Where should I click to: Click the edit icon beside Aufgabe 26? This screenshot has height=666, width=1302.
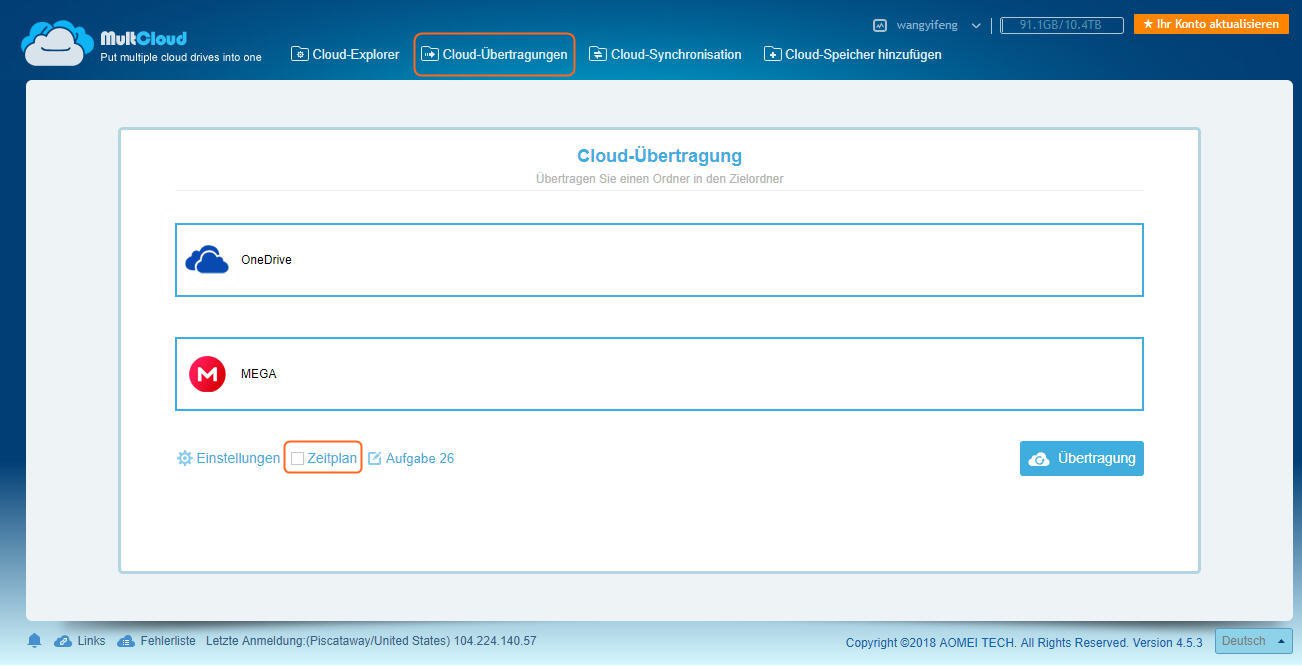(x=375, y=459)
